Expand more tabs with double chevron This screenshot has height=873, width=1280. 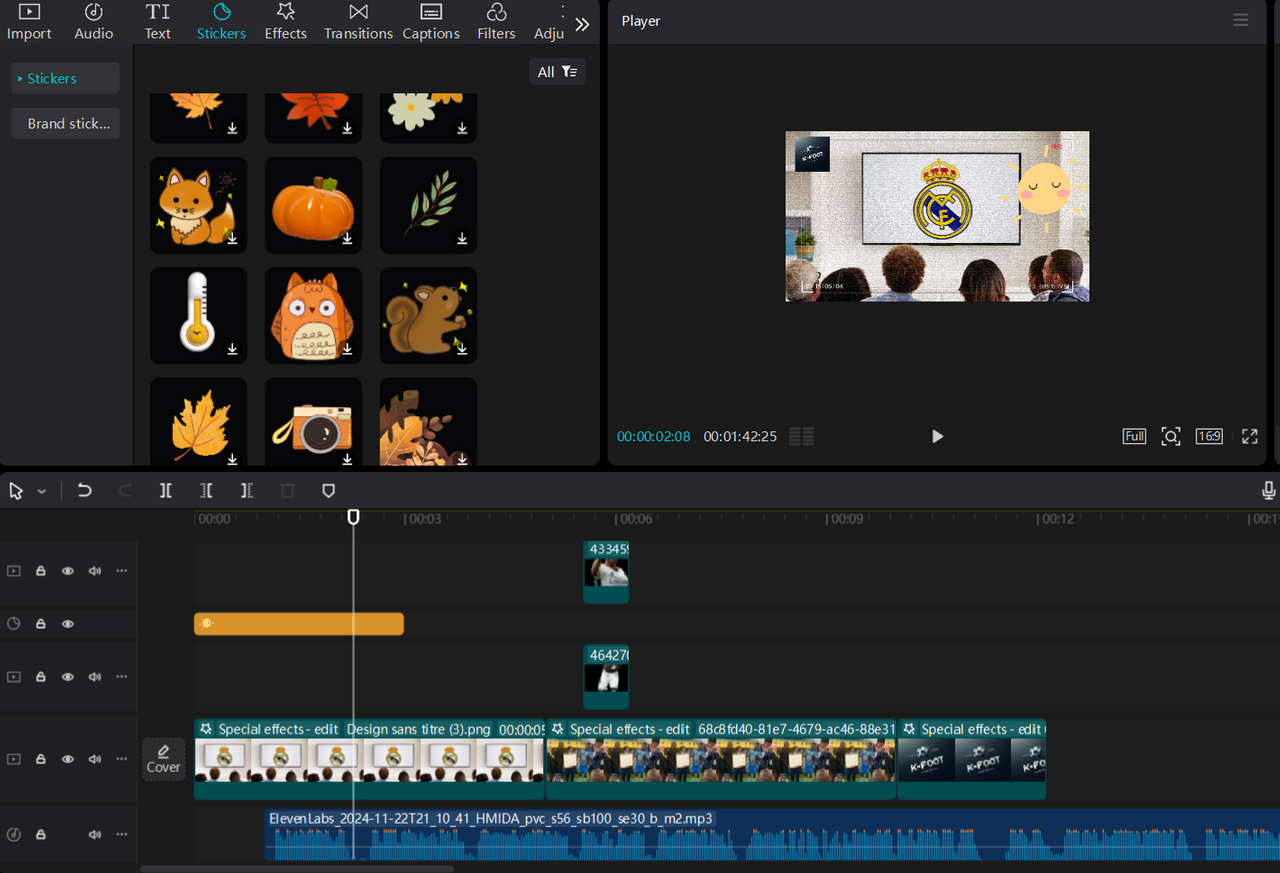point(582,24)
